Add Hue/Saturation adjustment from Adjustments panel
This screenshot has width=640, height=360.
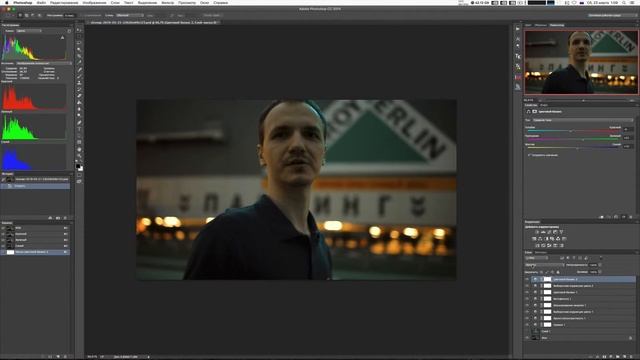[534, 239]
